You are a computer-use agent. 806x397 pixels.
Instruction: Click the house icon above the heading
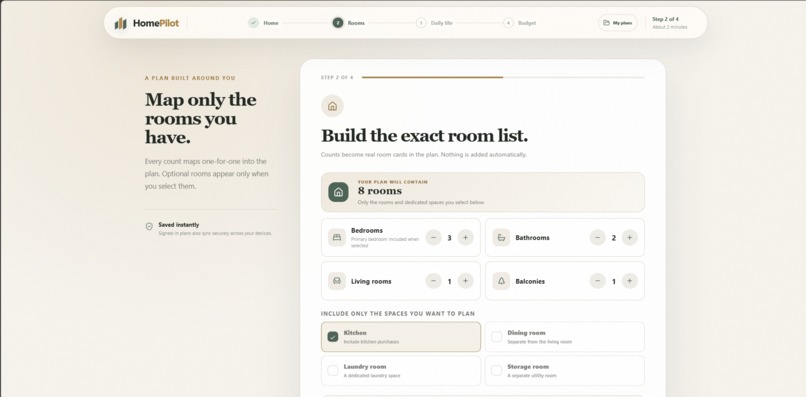332,106
